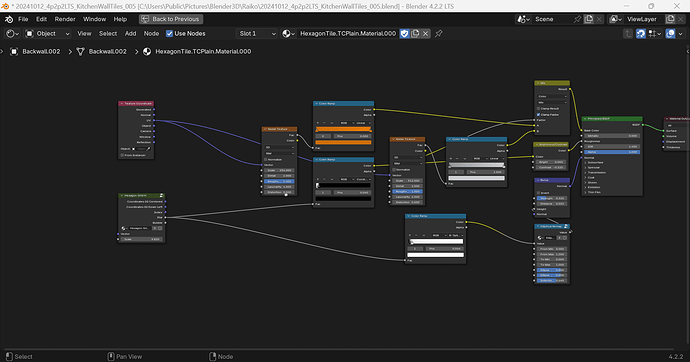Duplicate material with the new material icon
This screenshot has width=690, height=362.
pos(415,33)
